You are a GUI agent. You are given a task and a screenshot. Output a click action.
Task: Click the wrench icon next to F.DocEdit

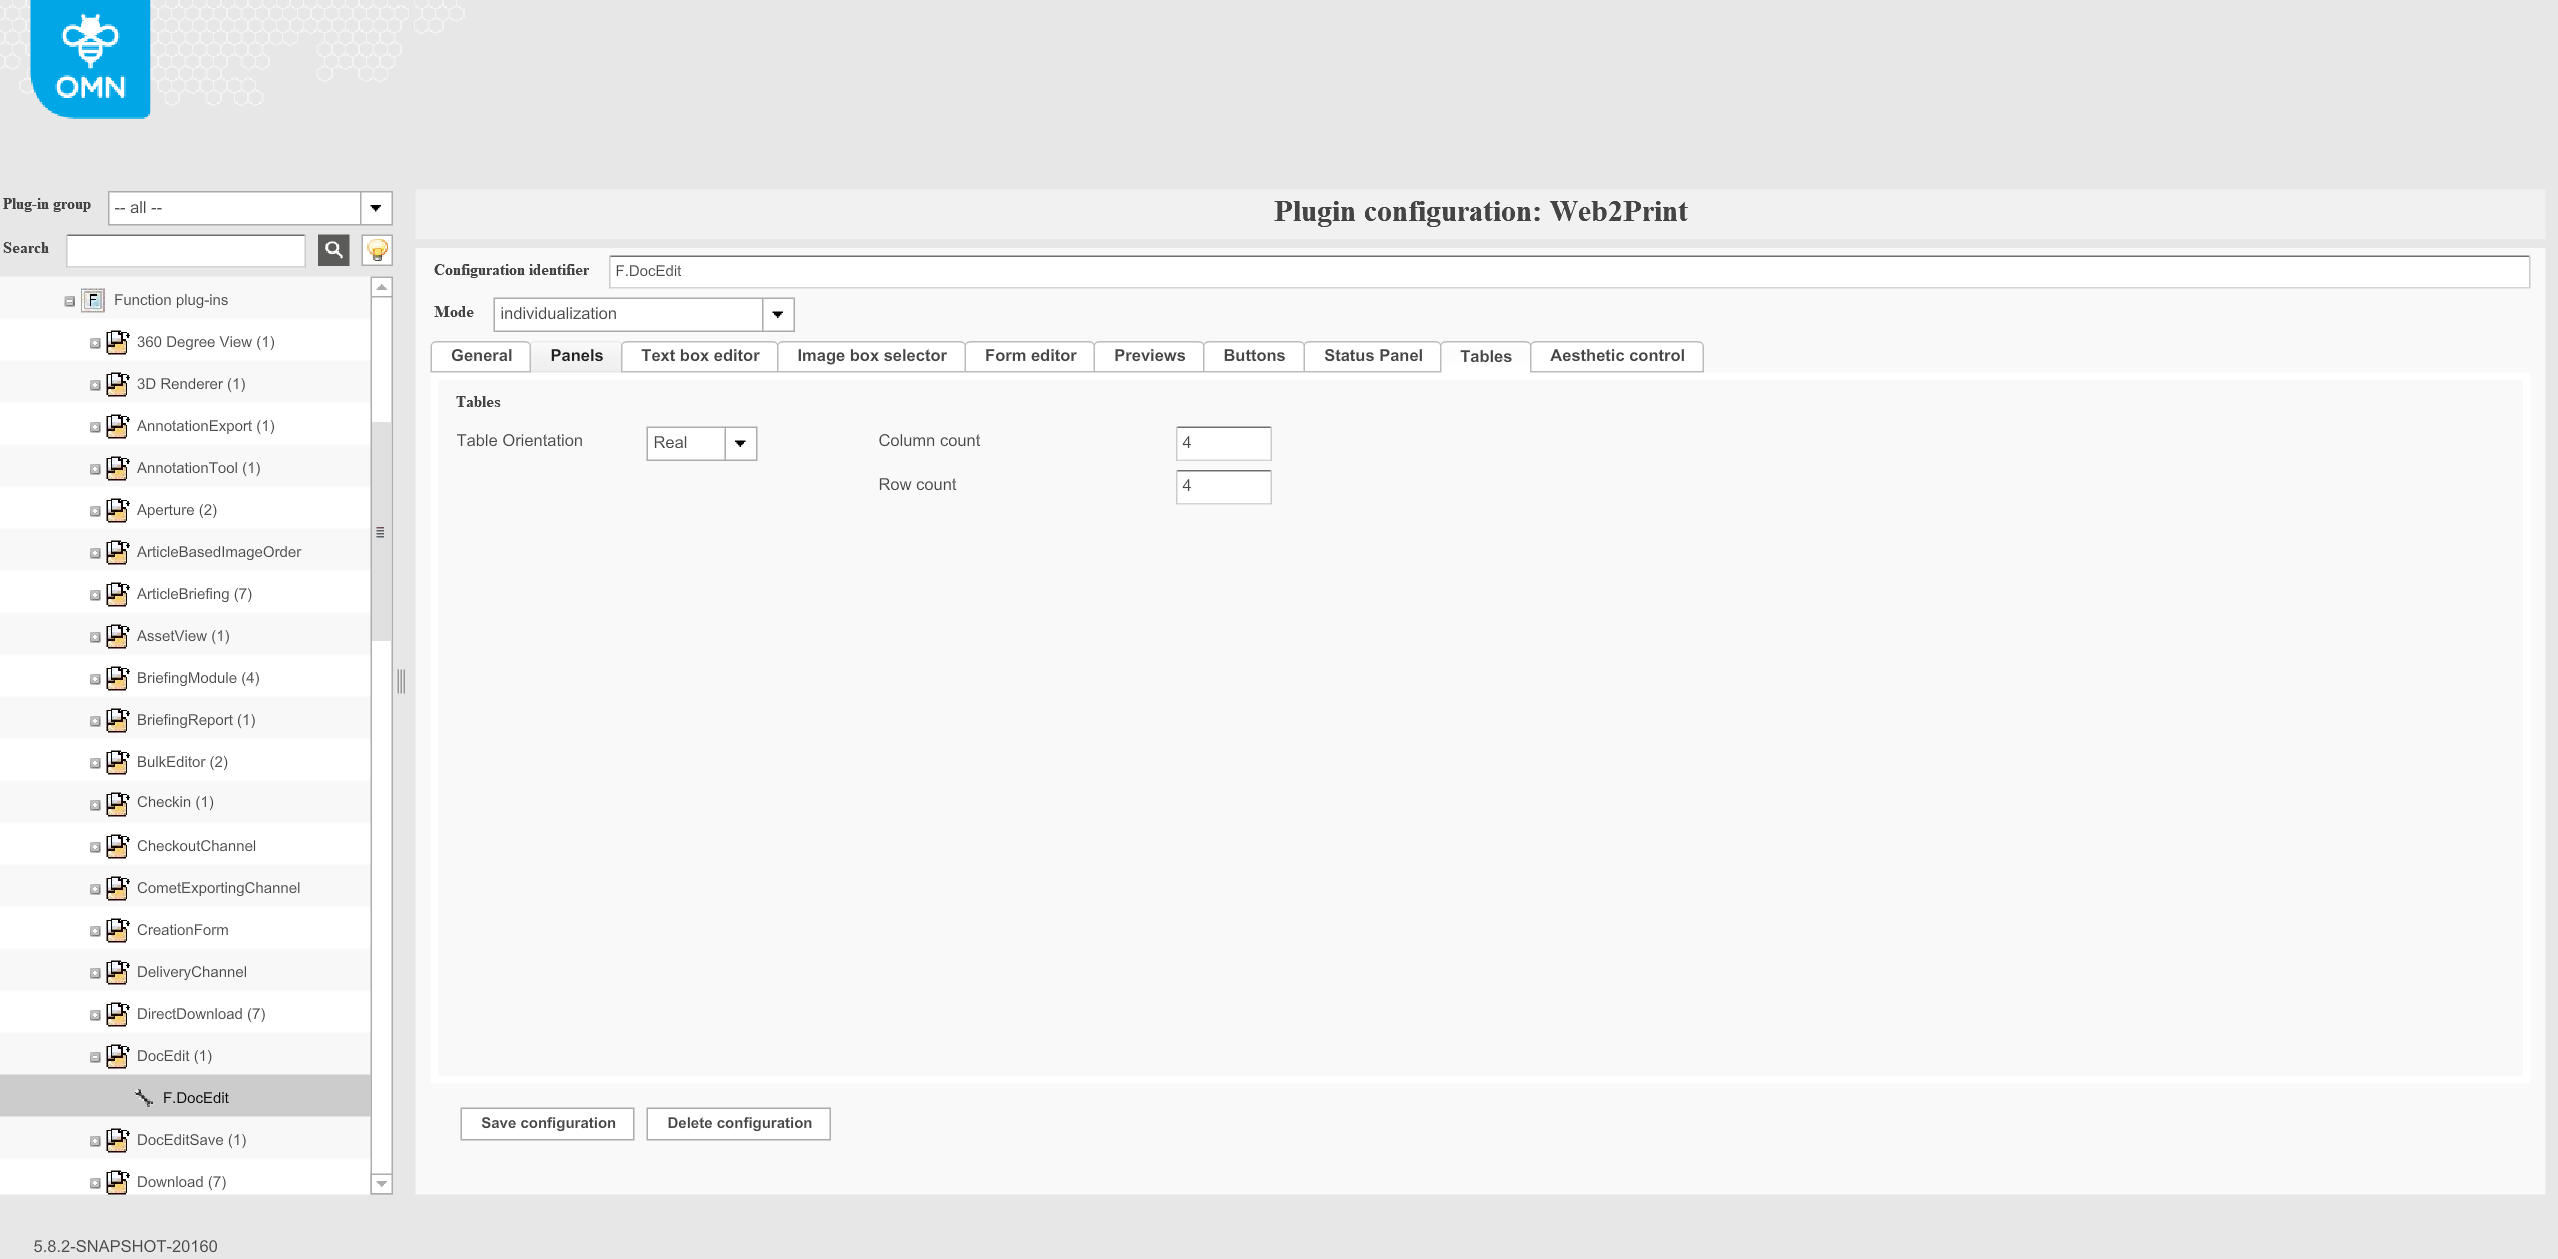tap(143, 1096)
